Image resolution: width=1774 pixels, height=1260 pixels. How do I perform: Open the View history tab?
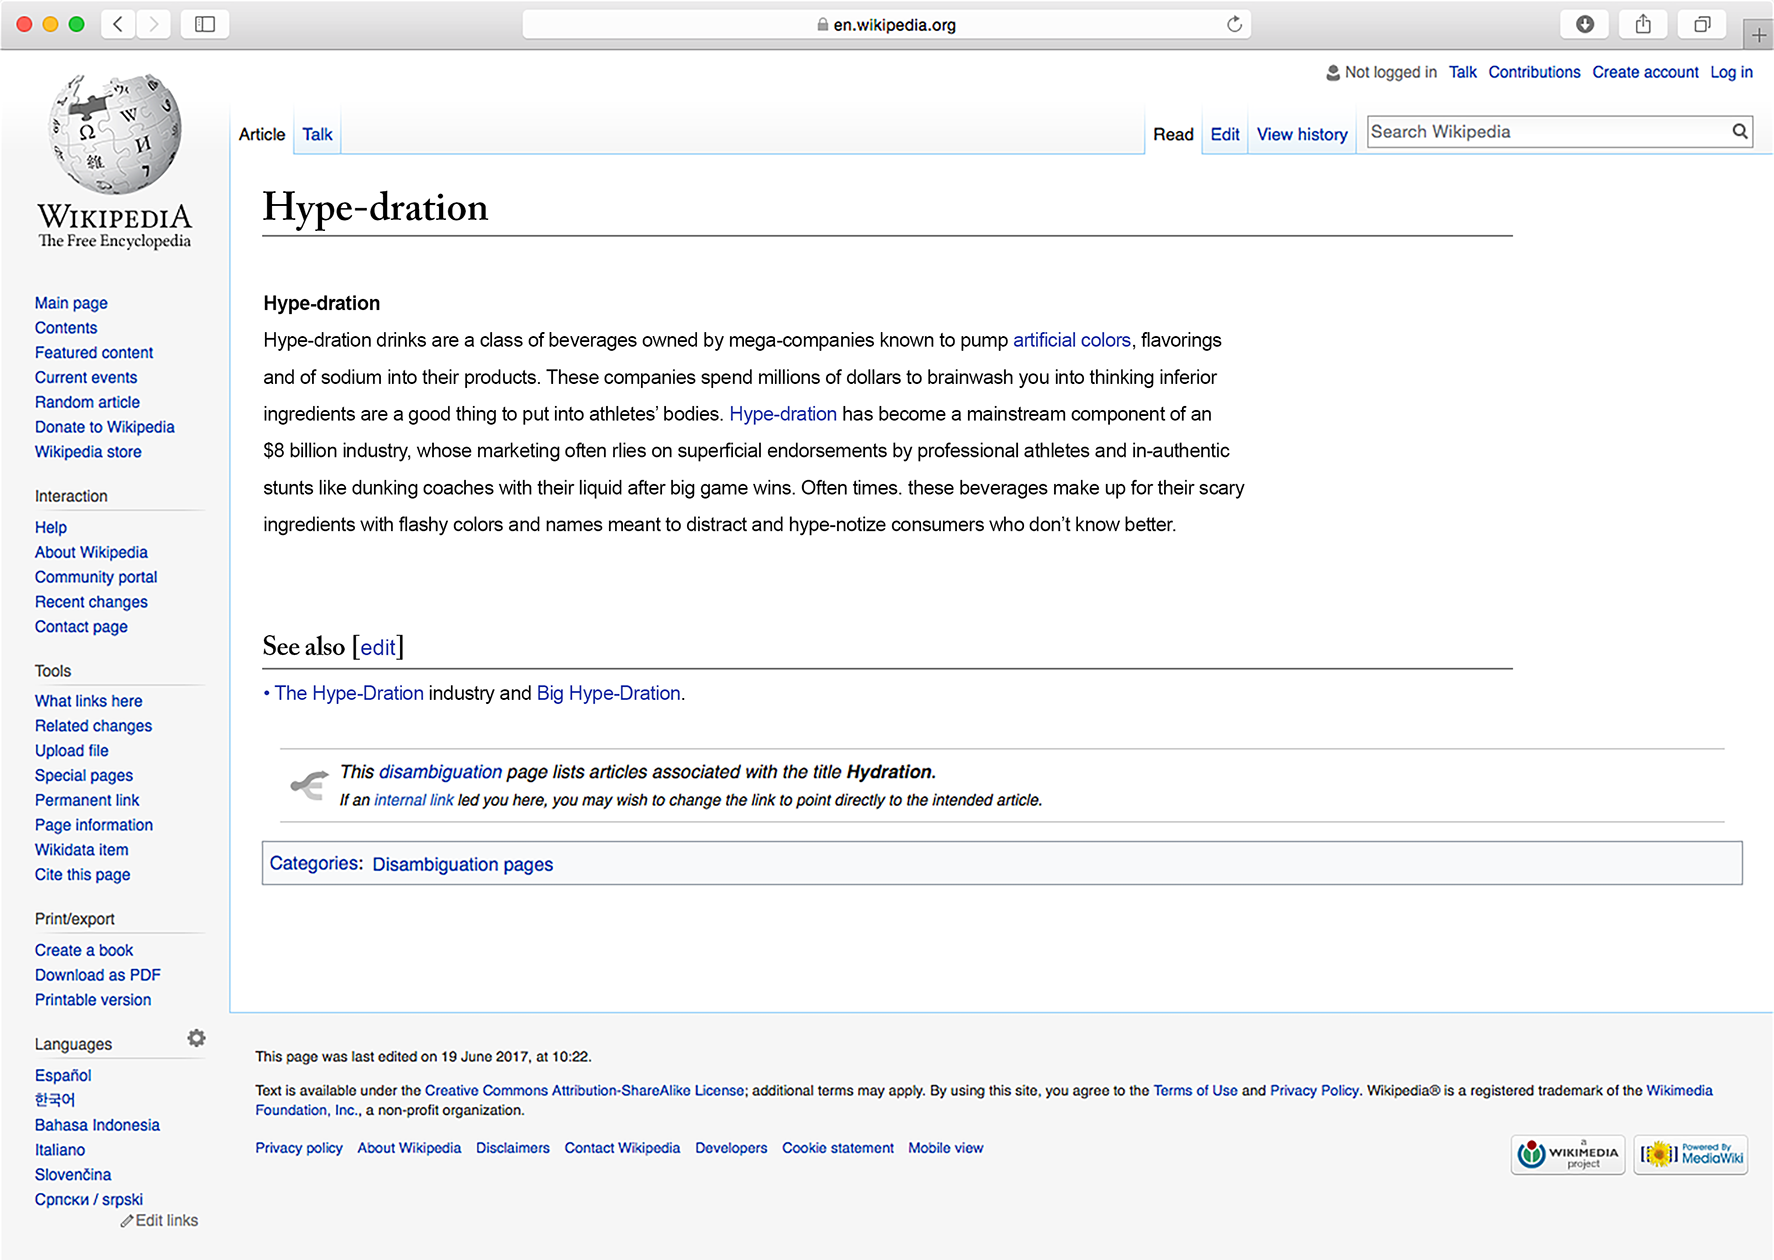point(1302,134)
